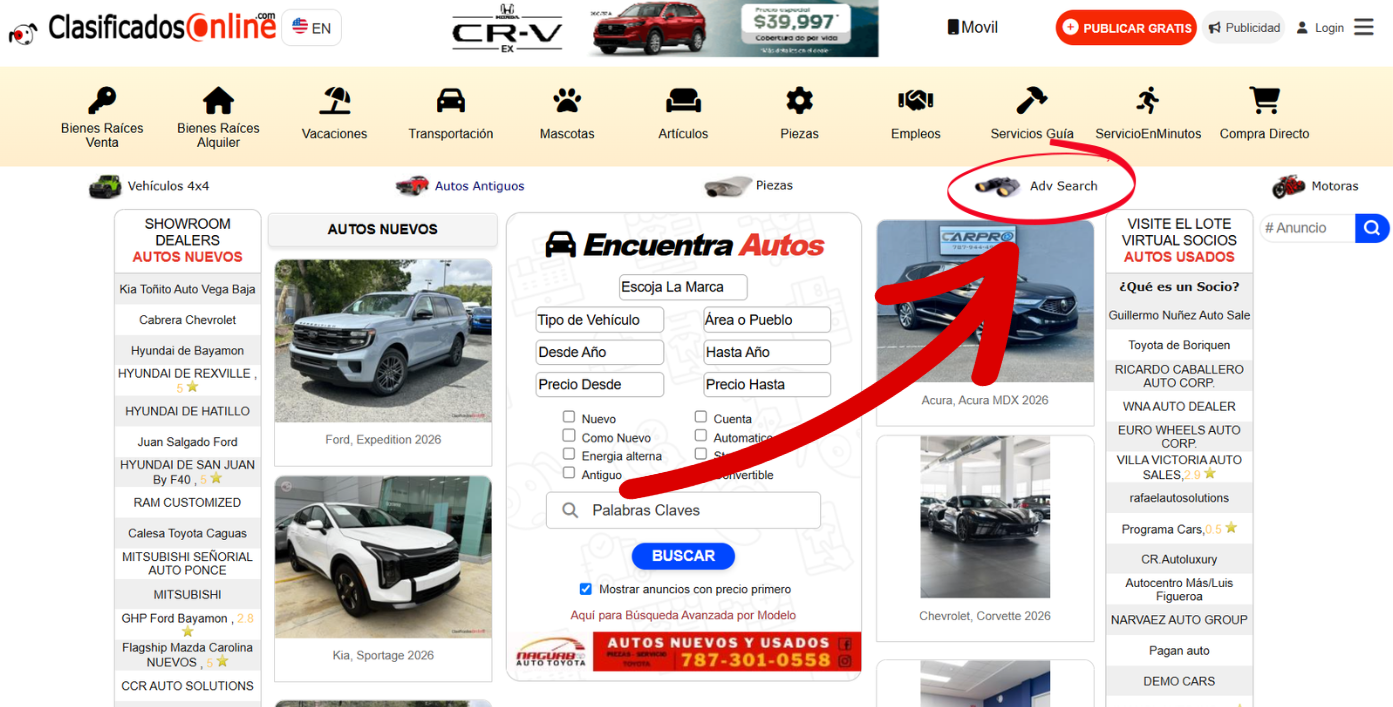Screen dimensions: 1393x707
Task: Click the blue Anuncio search magnifier
Action: coord(1372,228)
